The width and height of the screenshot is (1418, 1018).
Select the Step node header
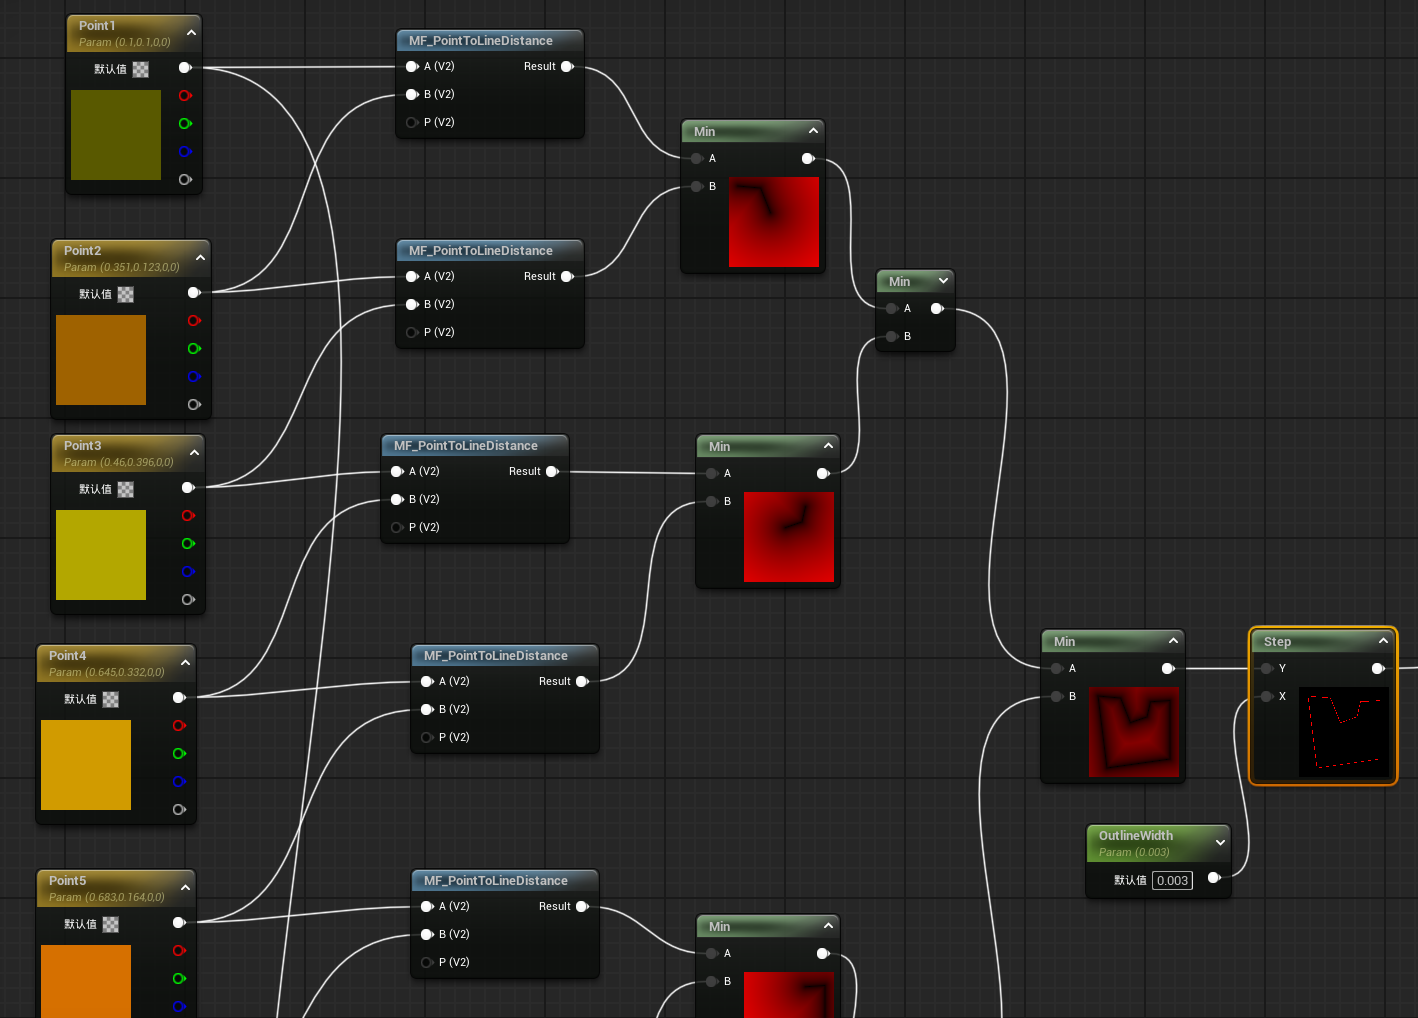[x=1310, y=641]
